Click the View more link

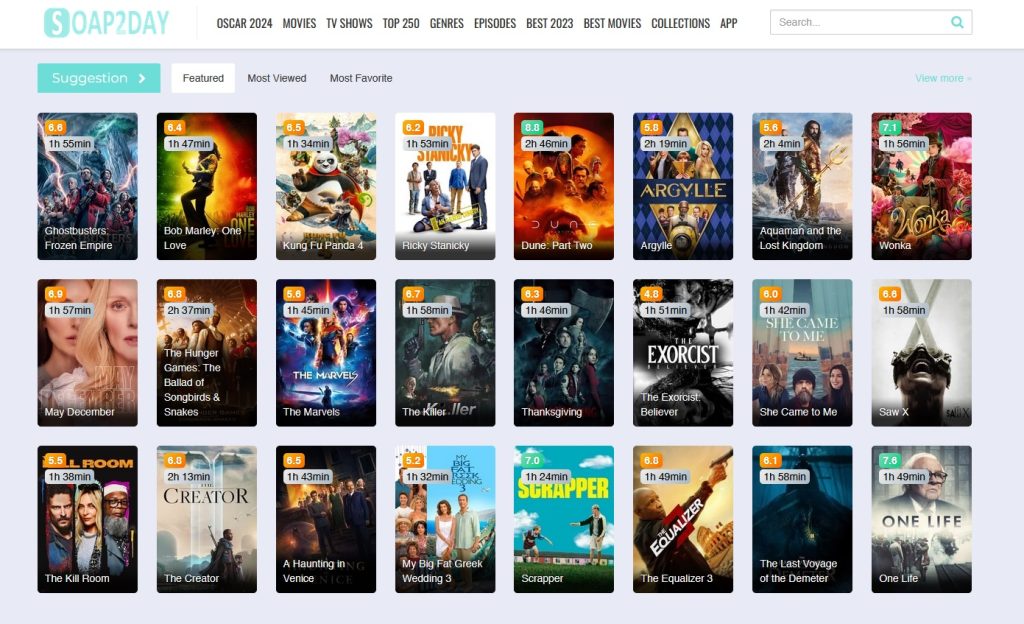click(943, 78)
